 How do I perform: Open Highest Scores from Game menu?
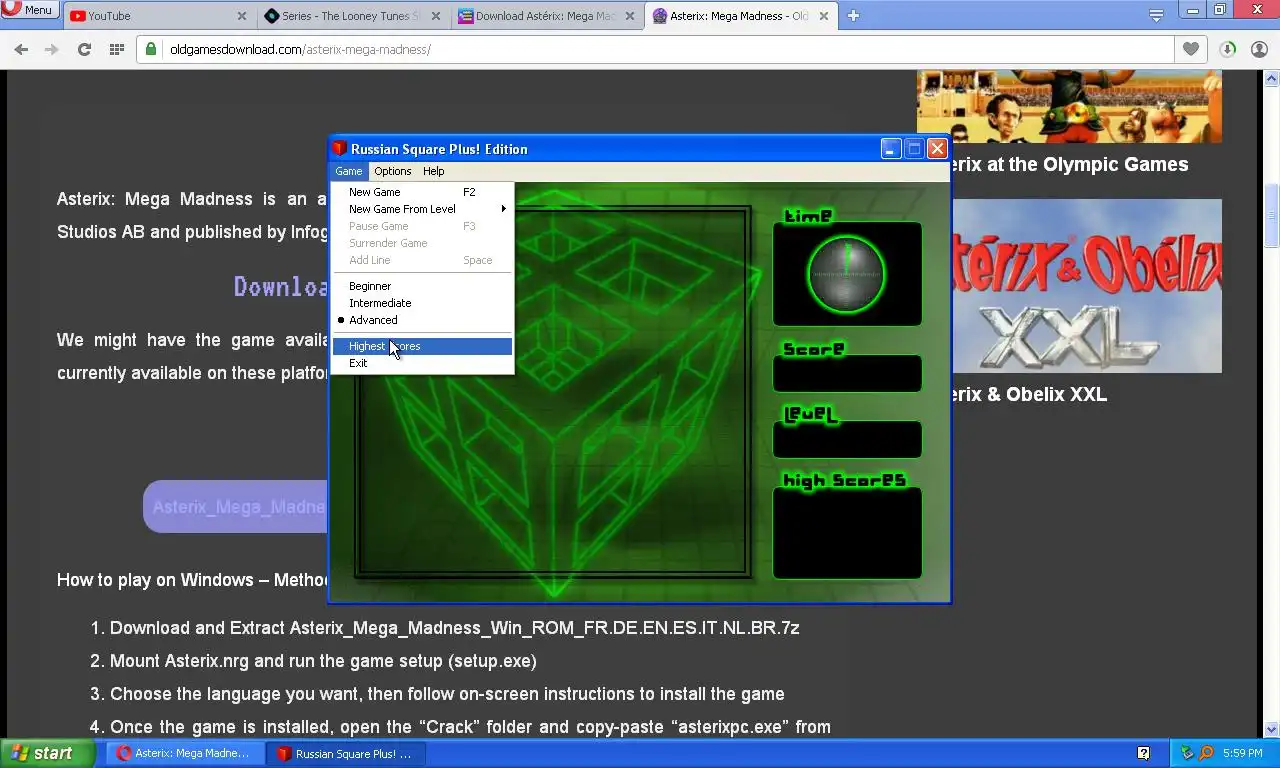tap(422, 346)
